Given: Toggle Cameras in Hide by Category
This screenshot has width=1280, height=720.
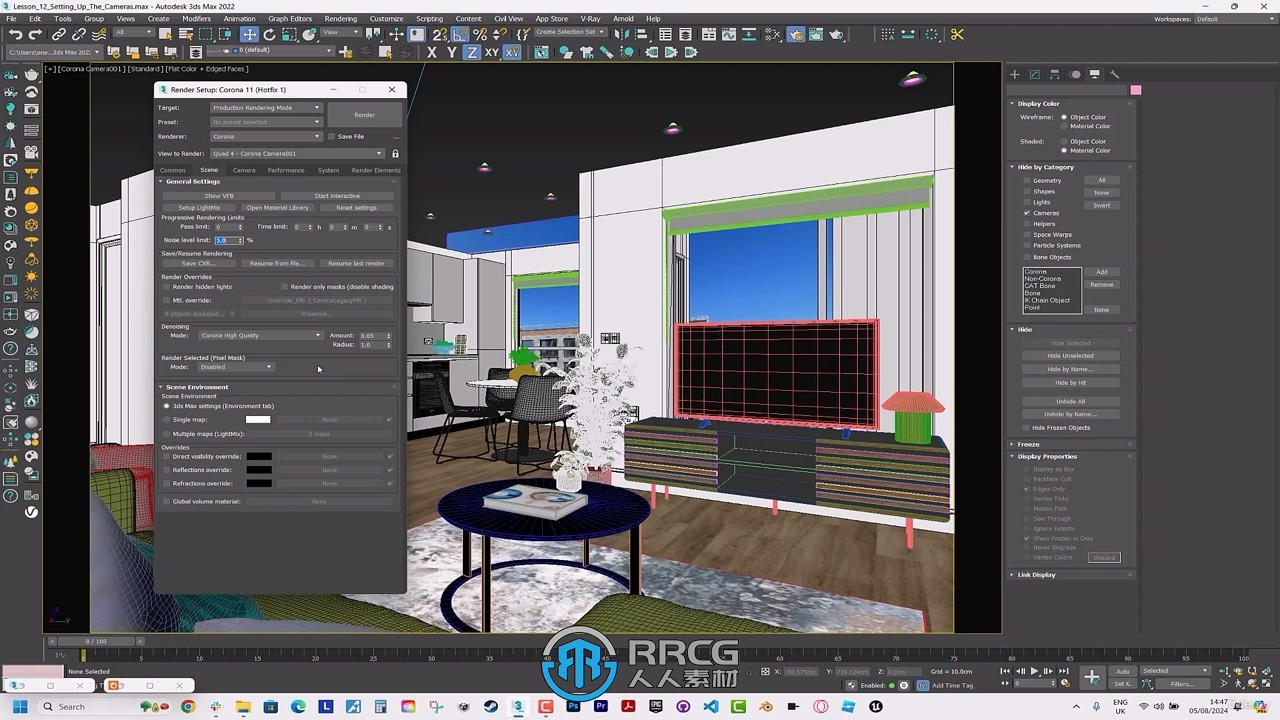Looking at the screenshot, I should pyautogui.click(x=1027, y=213).
